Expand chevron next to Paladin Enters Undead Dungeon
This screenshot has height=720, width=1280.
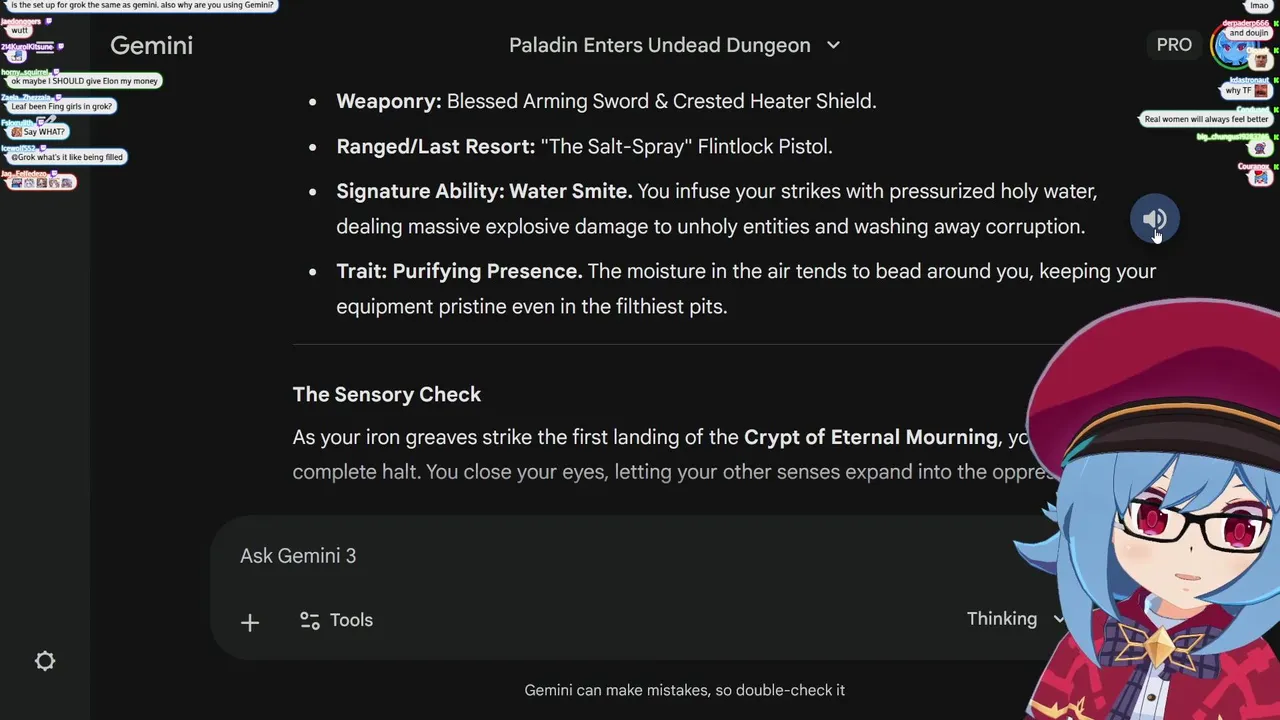833,45
